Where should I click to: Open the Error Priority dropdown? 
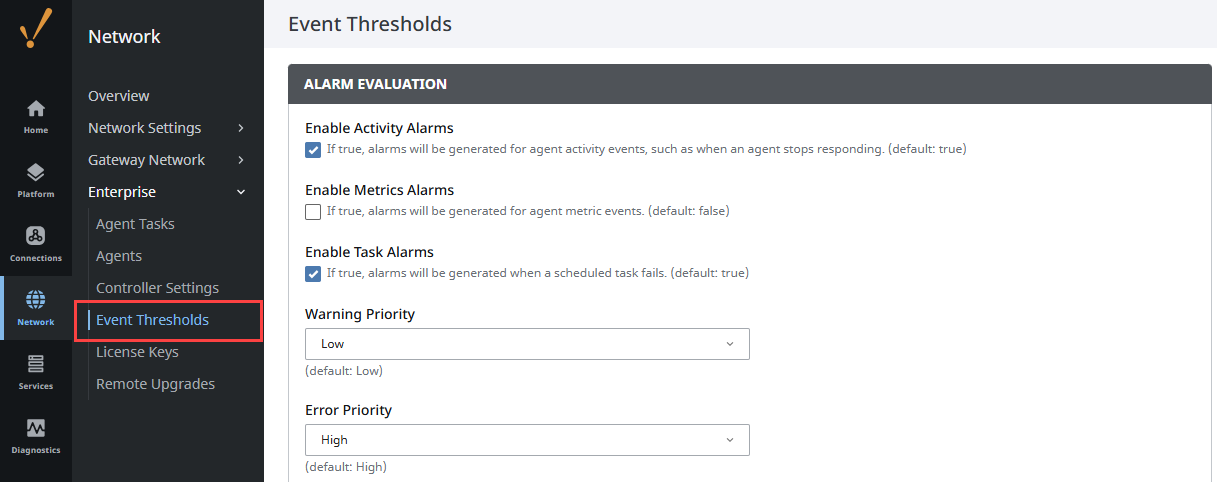coord(527,440)
